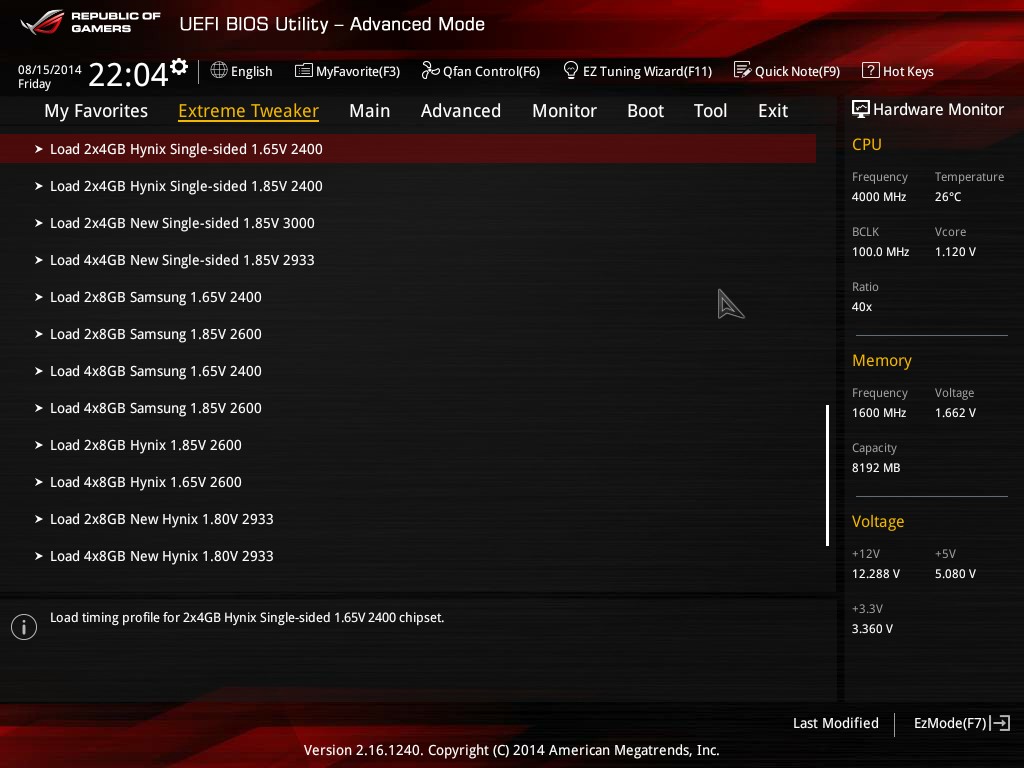Screen dimensions: 1024x768
Task: Click the EzMode exit arrow icon
Action: (x=1000, y=723)
